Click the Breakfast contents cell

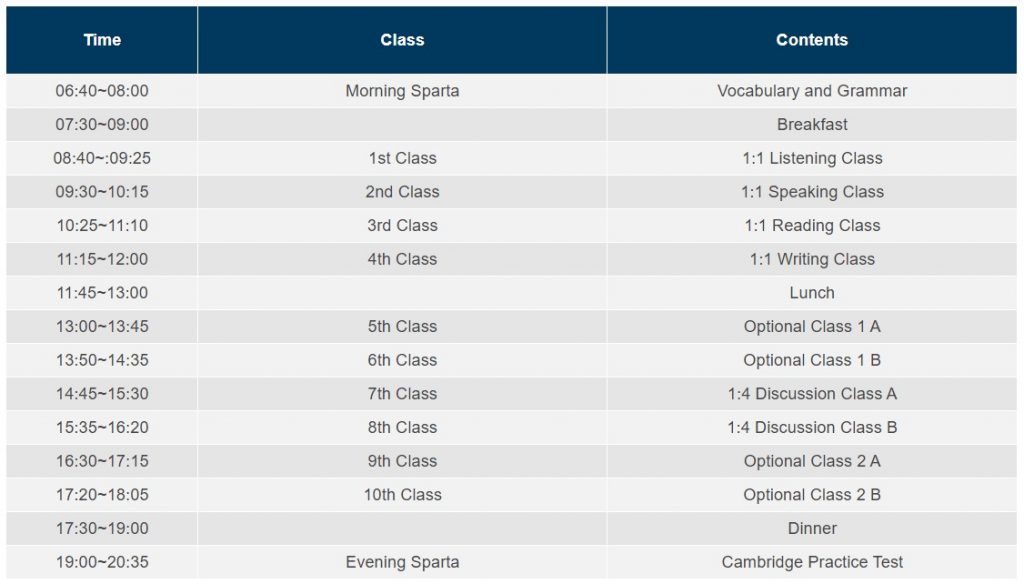pos(812,125)
